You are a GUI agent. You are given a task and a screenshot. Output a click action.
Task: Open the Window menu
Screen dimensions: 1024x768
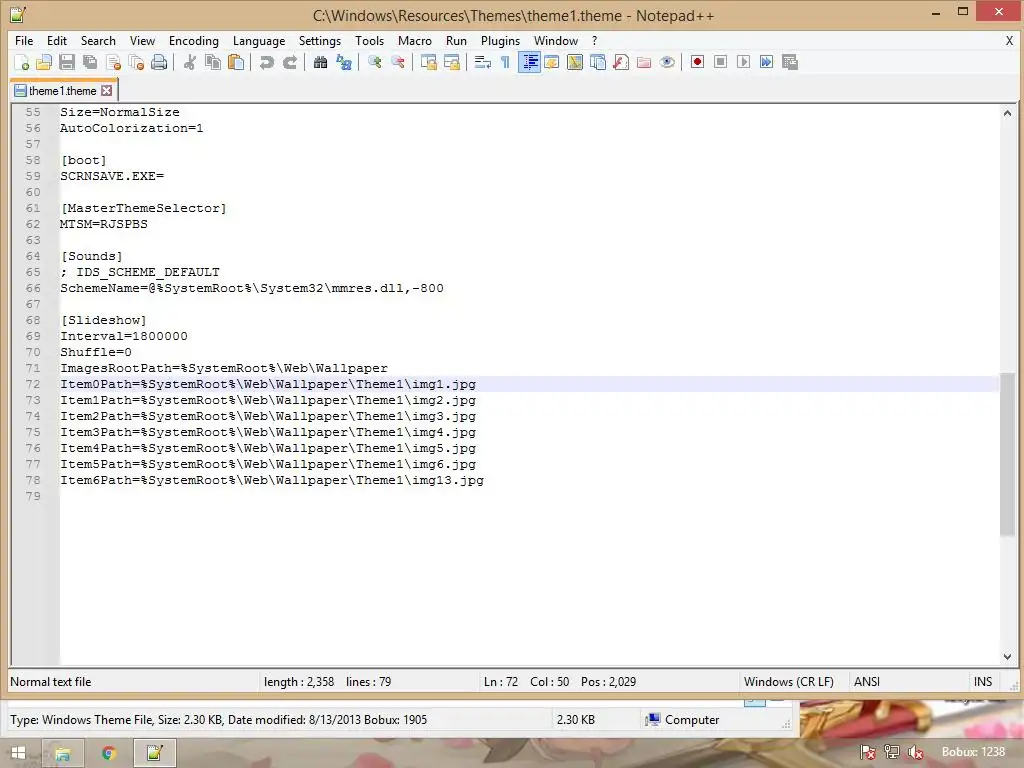(x=556, y=40)
